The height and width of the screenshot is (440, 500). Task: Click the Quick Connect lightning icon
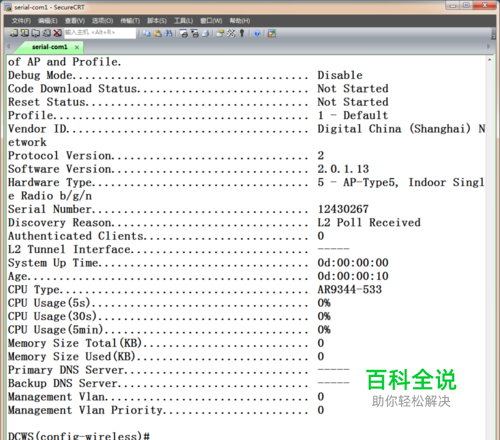tap(25, 33)
